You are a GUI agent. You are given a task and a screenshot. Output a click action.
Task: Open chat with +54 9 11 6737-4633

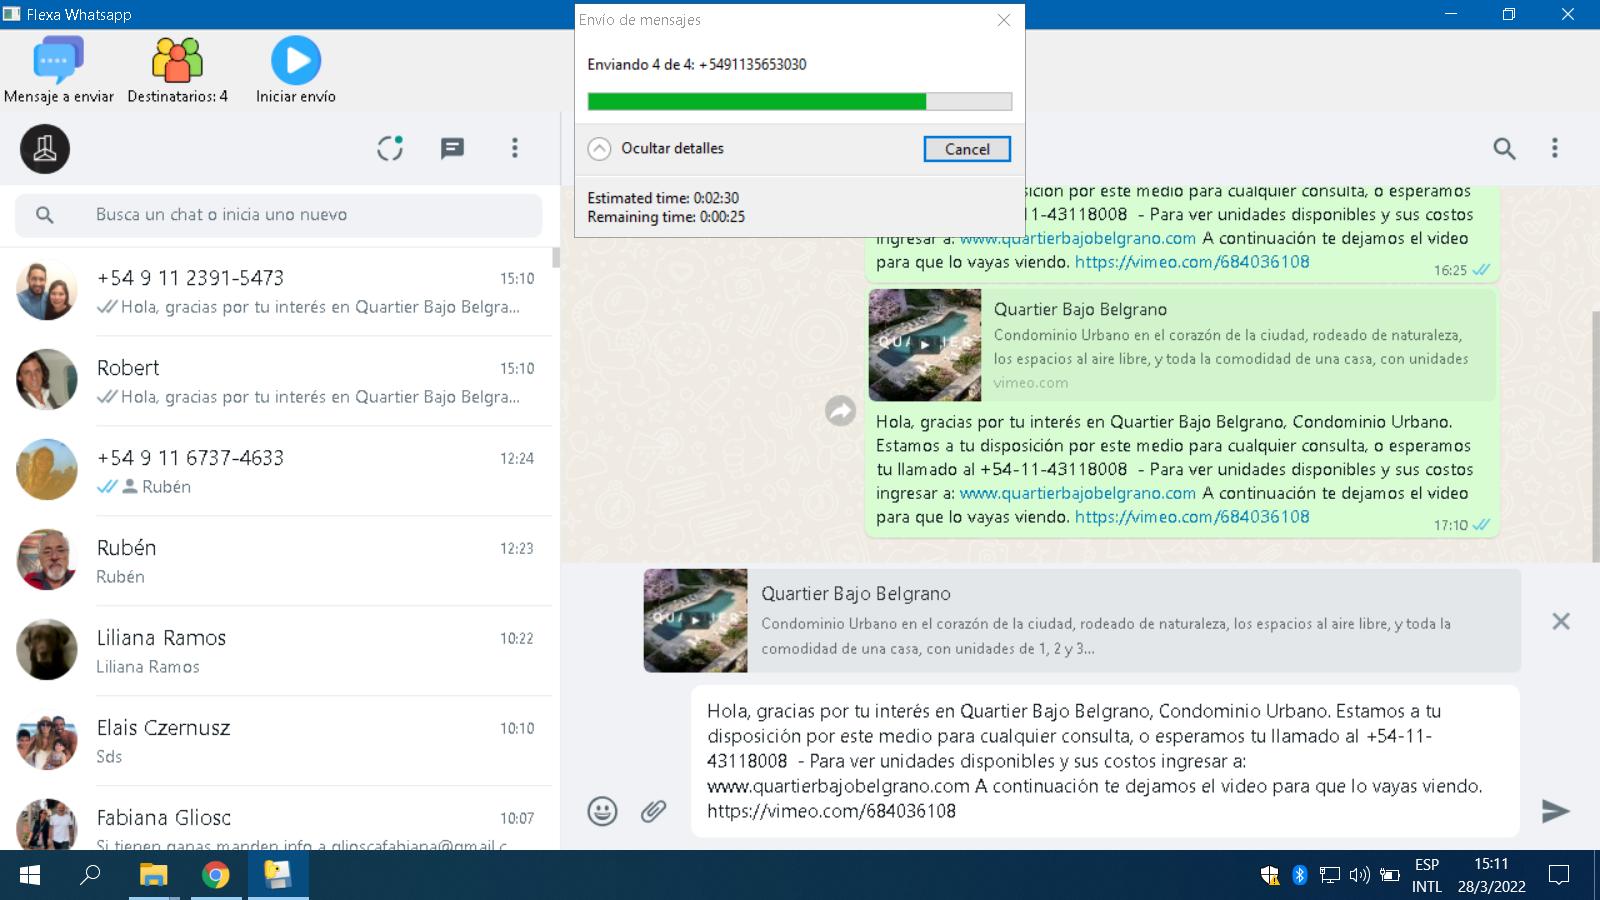coord(276,471)
